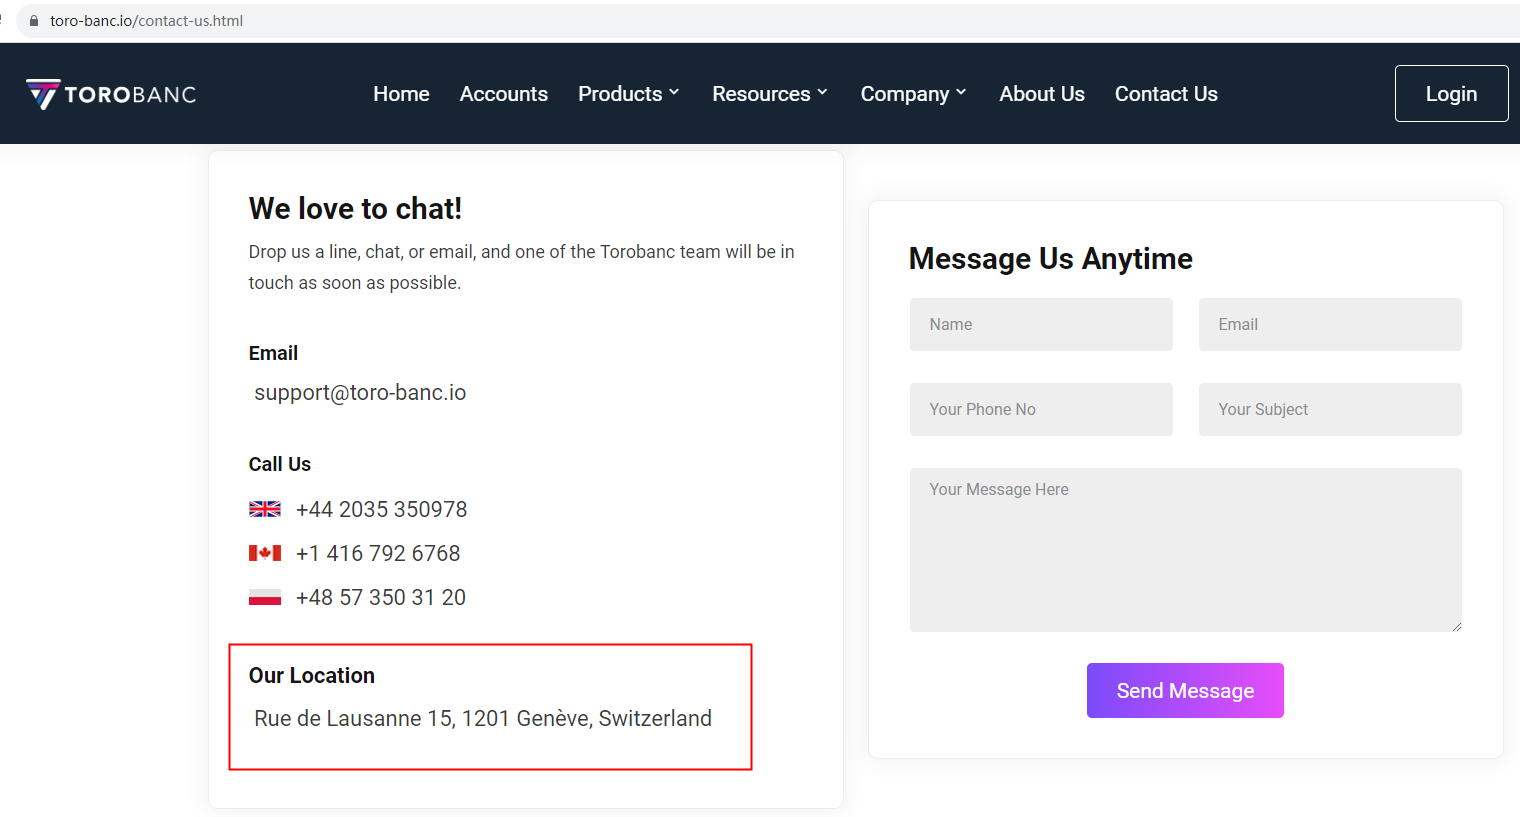The width and height of the screenshot is (1520, 817).
Task: Click the Poland flag icon
Action: [265, 597]
